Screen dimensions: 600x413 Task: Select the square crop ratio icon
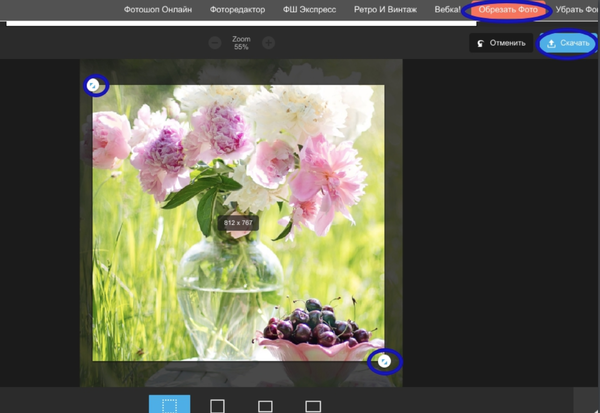click(x=217, y=406)
